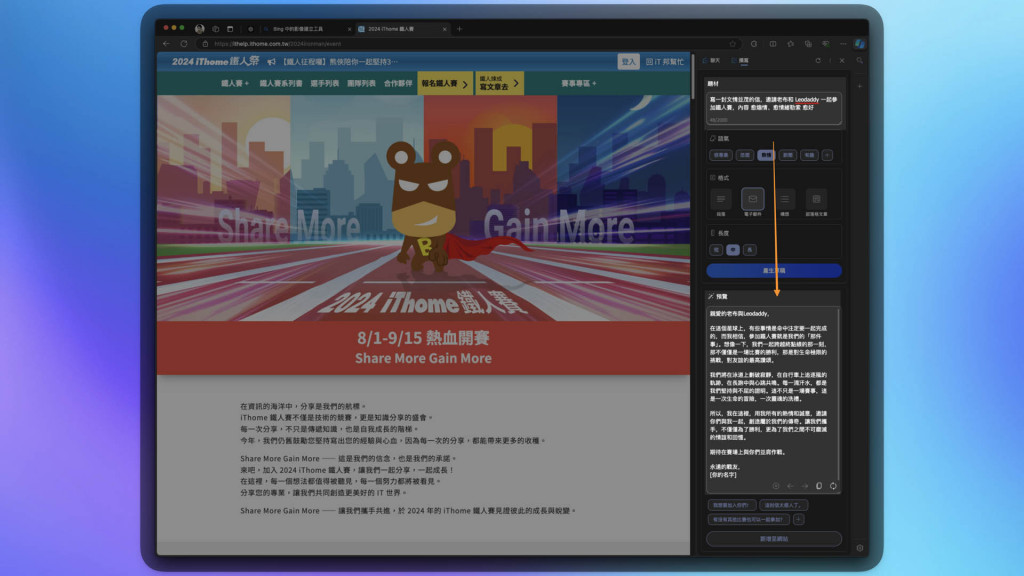Open sidebar settings gear at bottom right

tap(859, 548)
